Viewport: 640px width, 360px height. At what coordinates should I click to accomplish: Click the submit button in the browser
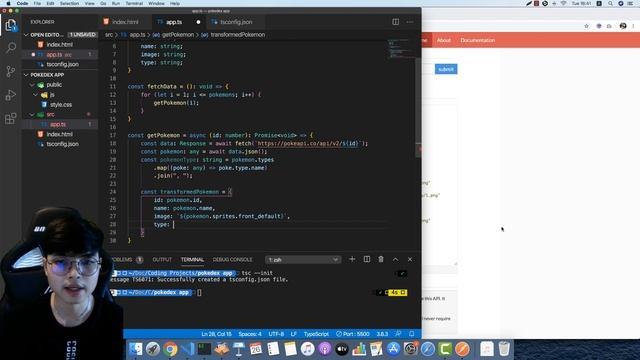coord(446,69)
